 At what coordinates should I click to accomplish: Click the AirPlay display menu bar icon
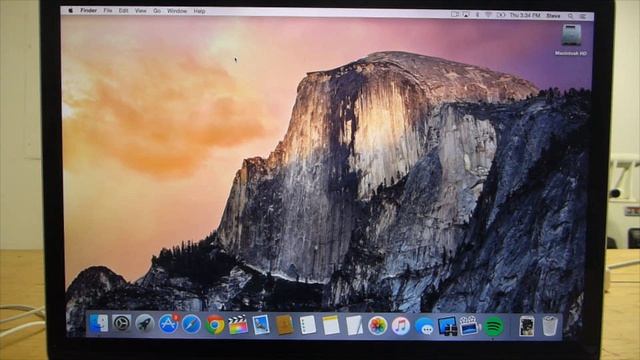[x=466, y=15]
